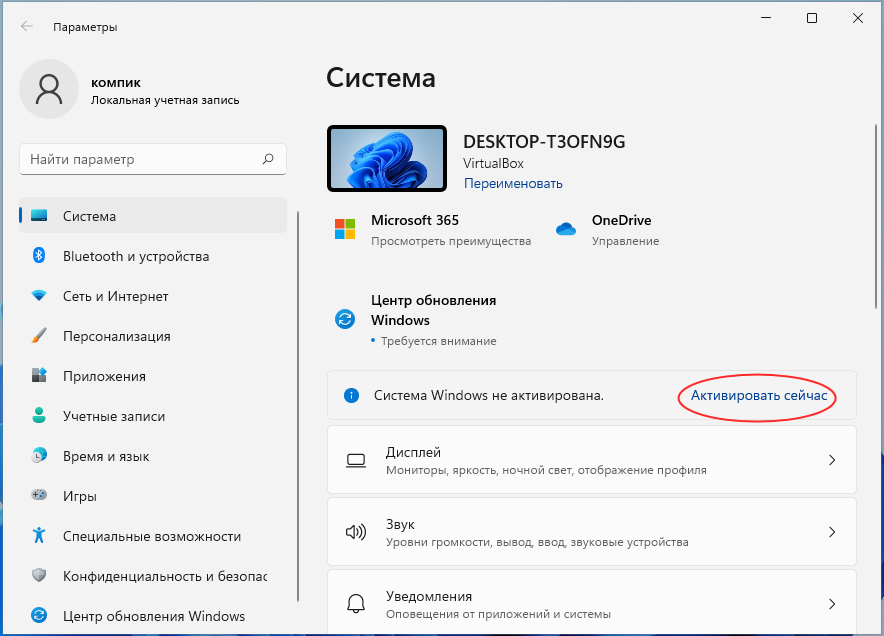Open Time and language clock icon

point(39,456)
